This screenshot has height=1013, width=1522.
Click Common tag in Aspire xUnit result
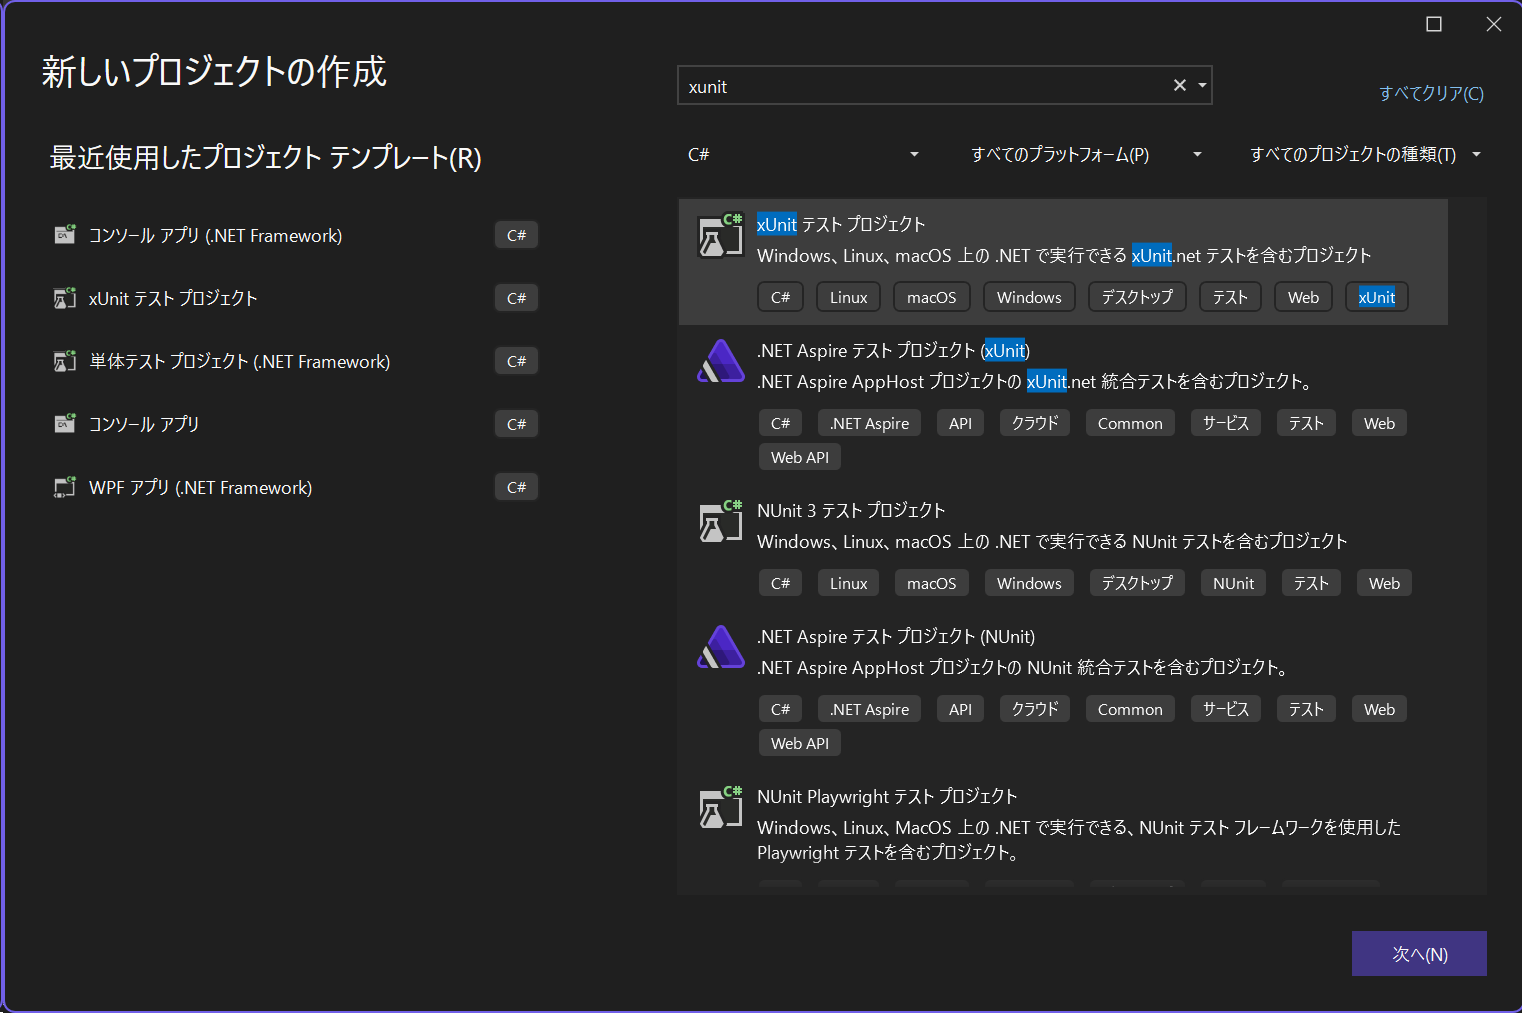pyautogui.click(x=1130, y=423)
